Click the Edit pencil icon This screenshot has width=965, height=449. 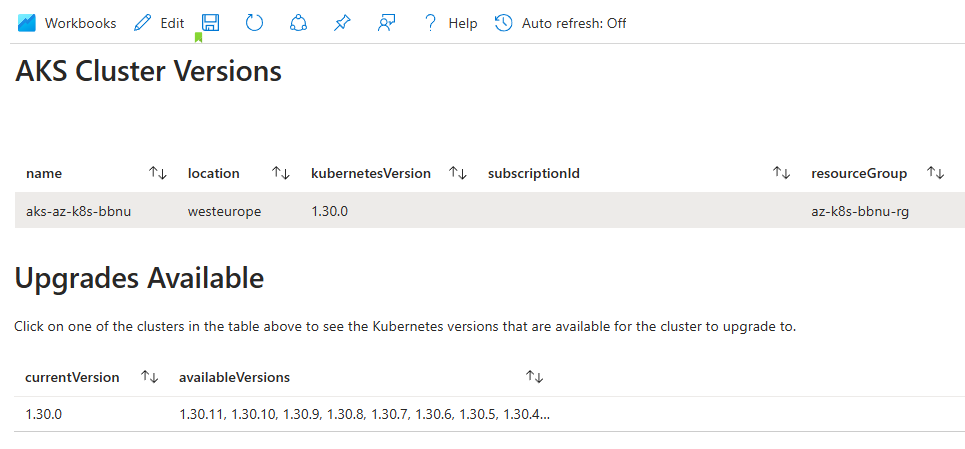click(x=142, y=23)
